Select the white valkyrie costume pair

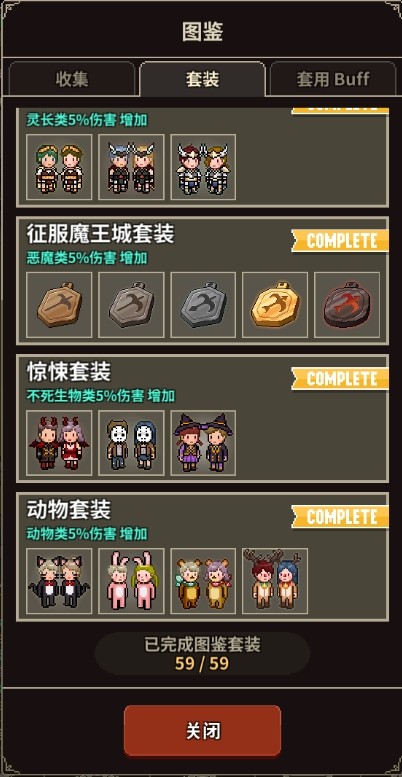(x=203, y=167)
